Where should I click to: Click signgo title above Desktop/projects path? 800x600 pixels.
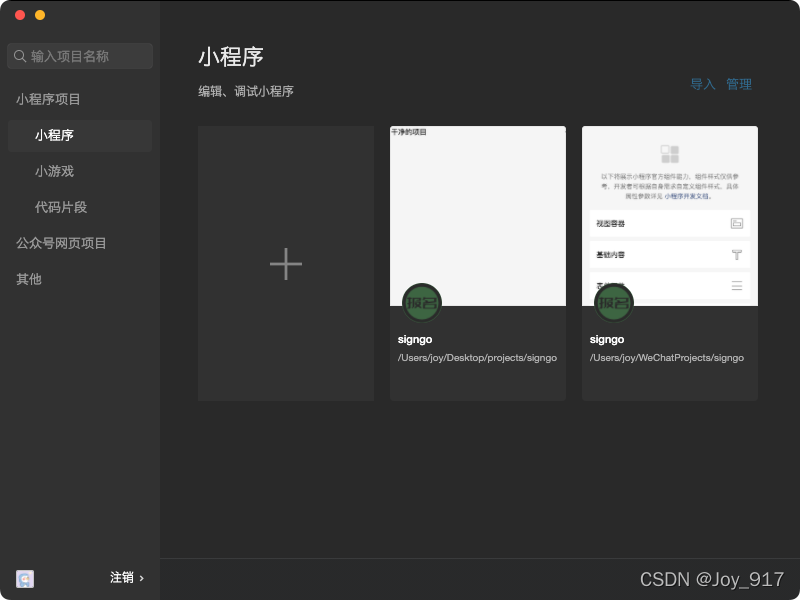click(x=415, y=339)
